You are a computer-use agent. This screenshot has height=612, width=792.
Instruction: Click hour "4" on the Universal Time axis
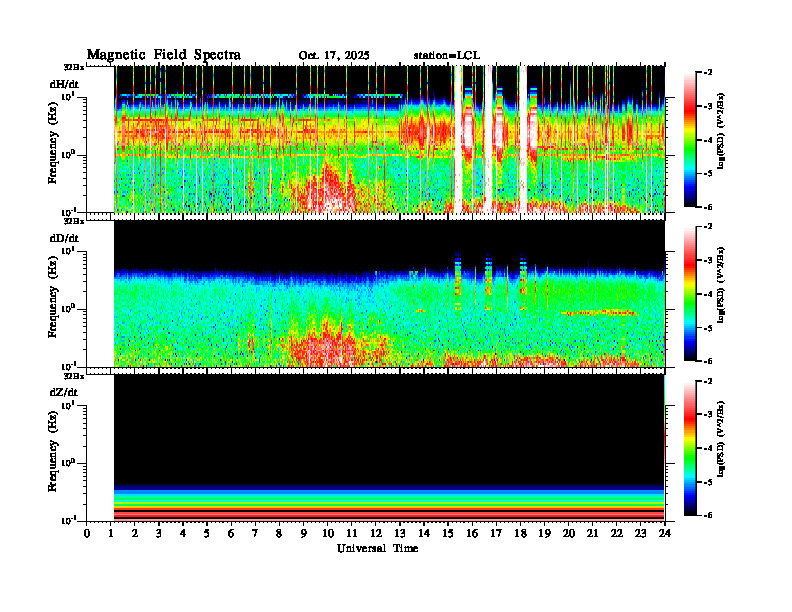coord(183,534)
